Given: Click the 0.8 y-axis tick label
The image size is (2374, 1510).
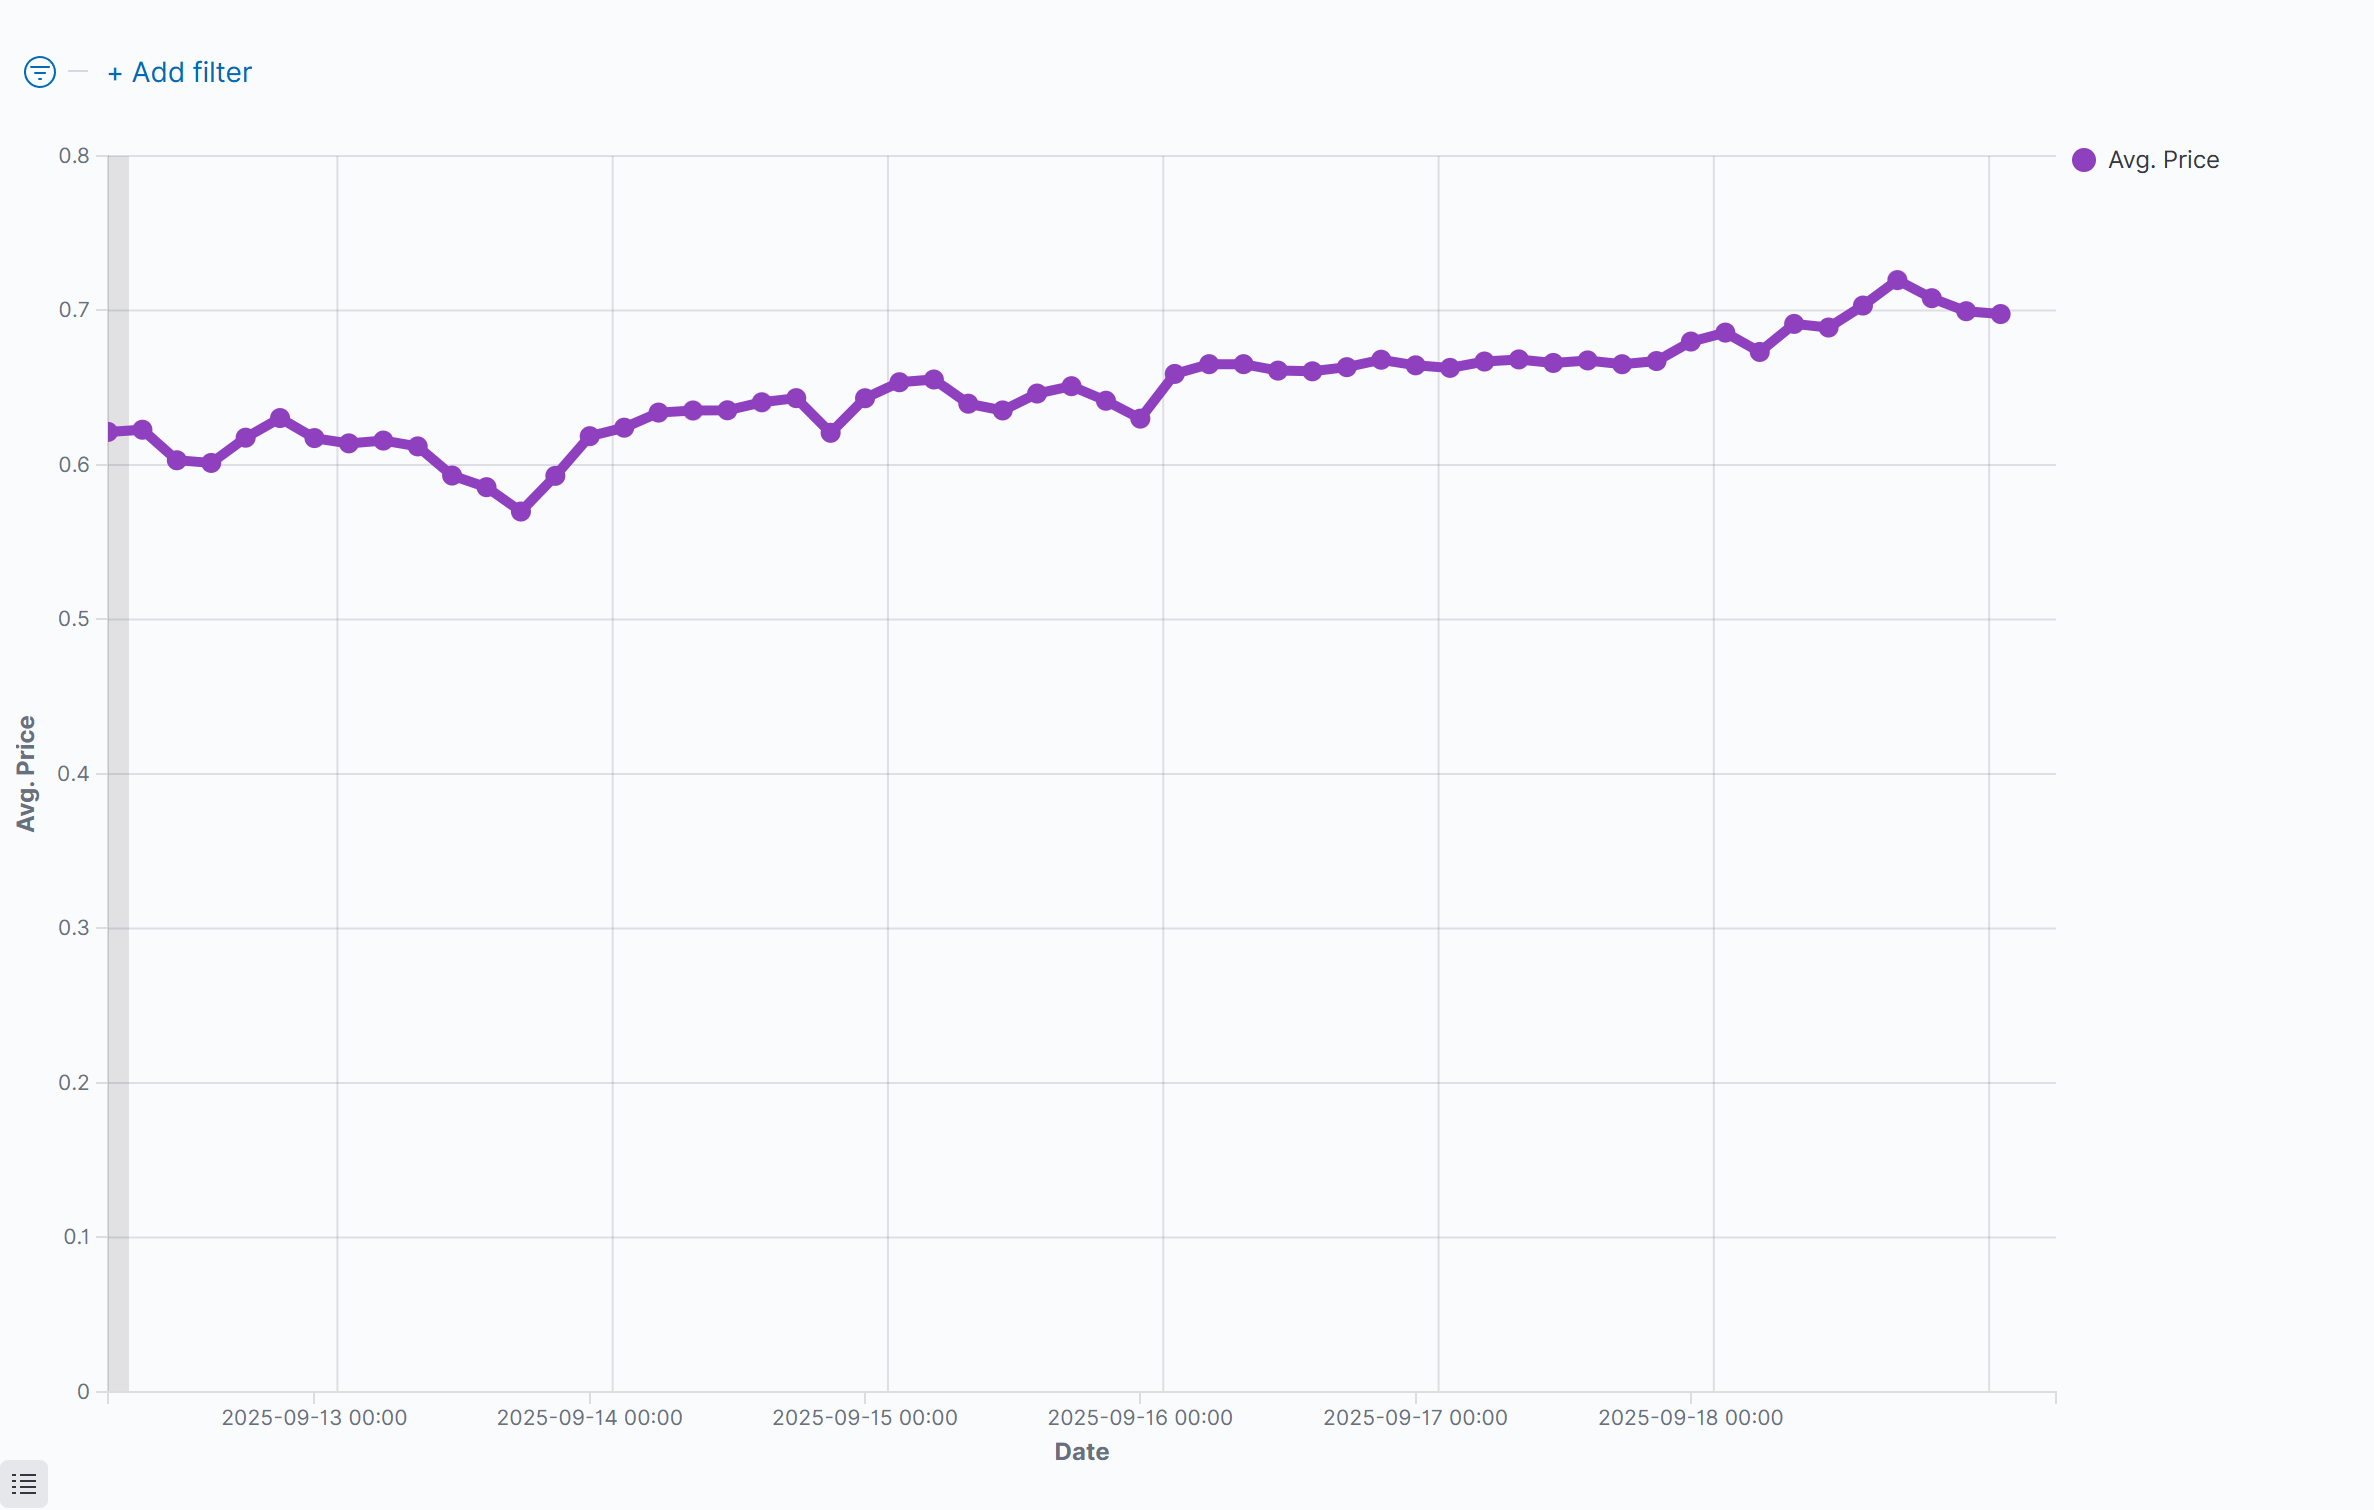Looking at the screenshot, I should 74,156.
